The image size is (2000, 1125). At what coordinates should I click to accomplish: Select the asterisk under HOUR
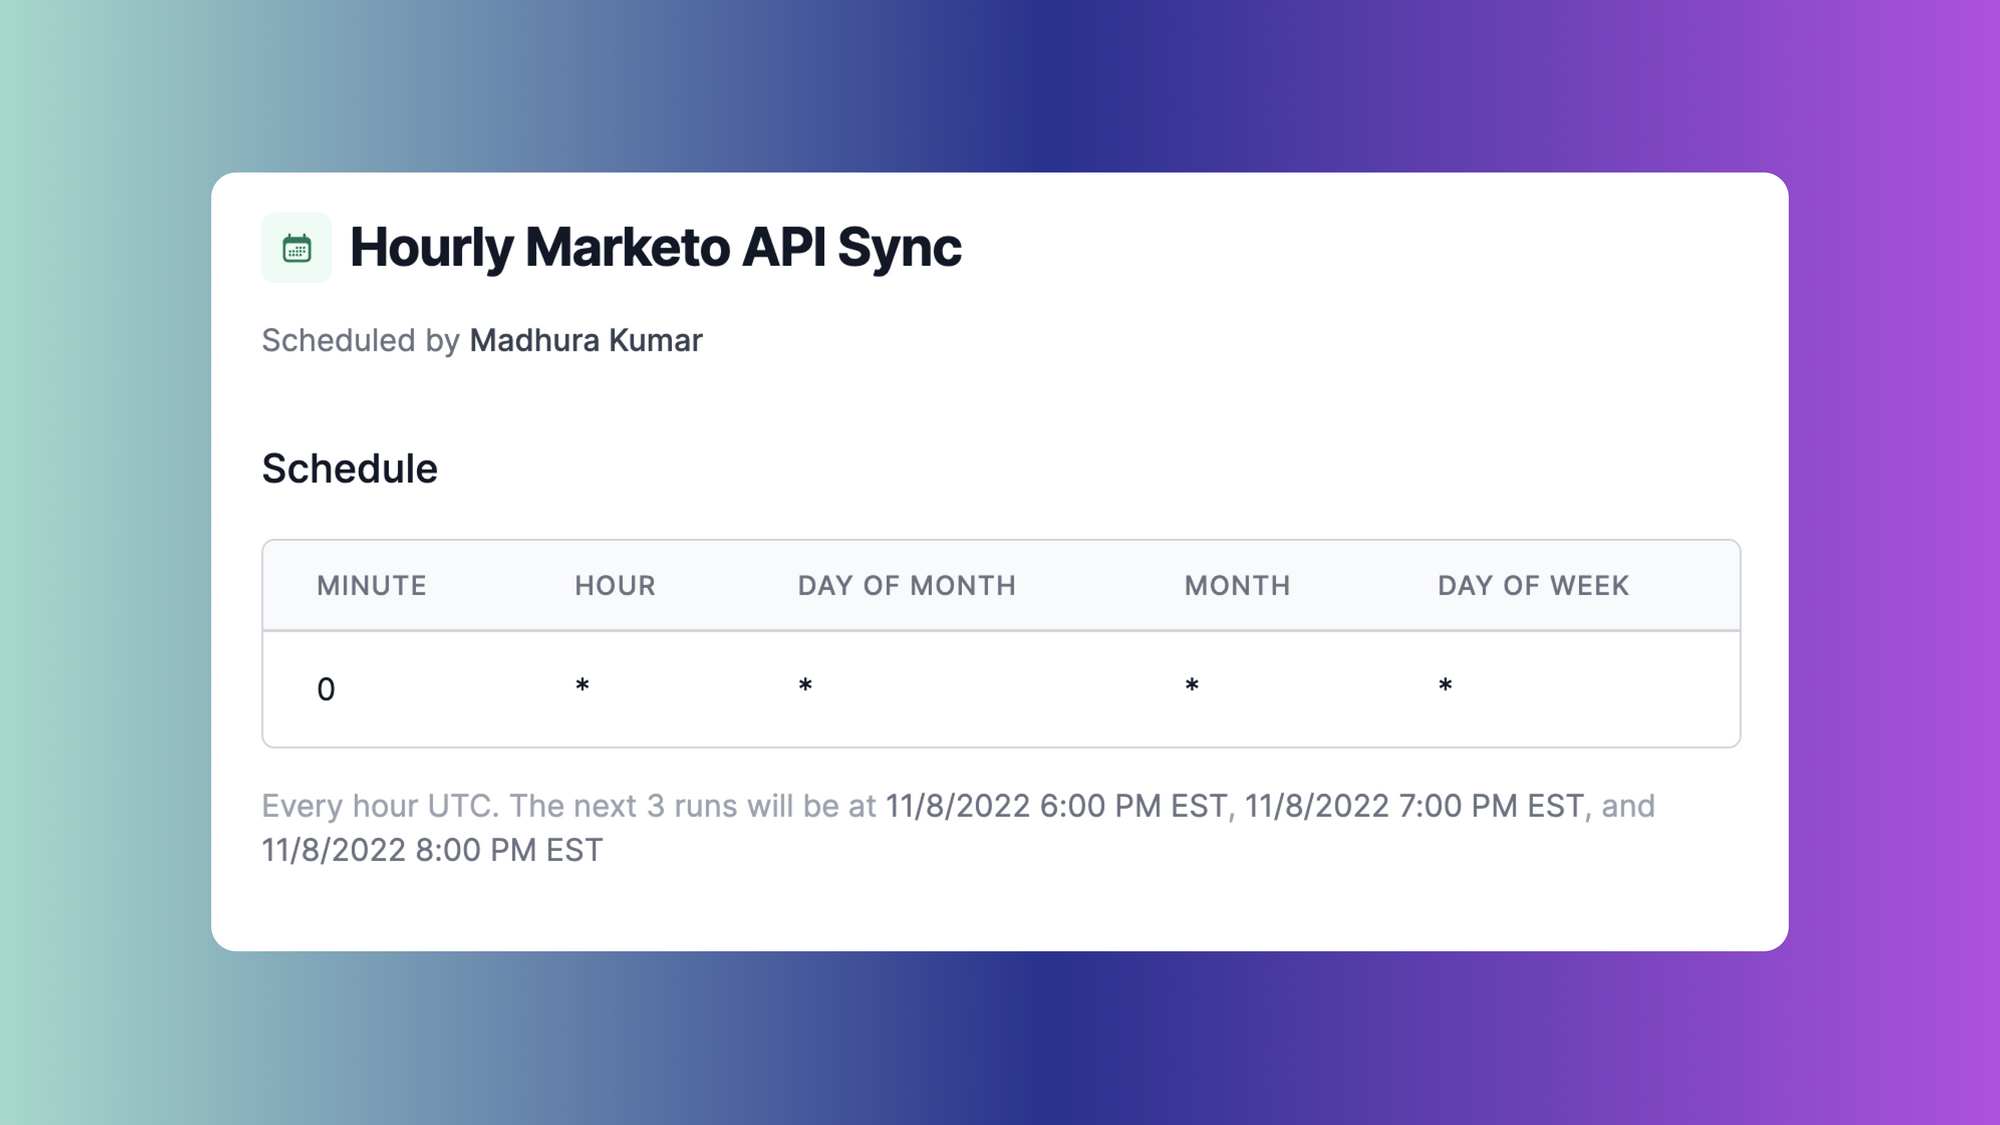click(x=582, y=686)
